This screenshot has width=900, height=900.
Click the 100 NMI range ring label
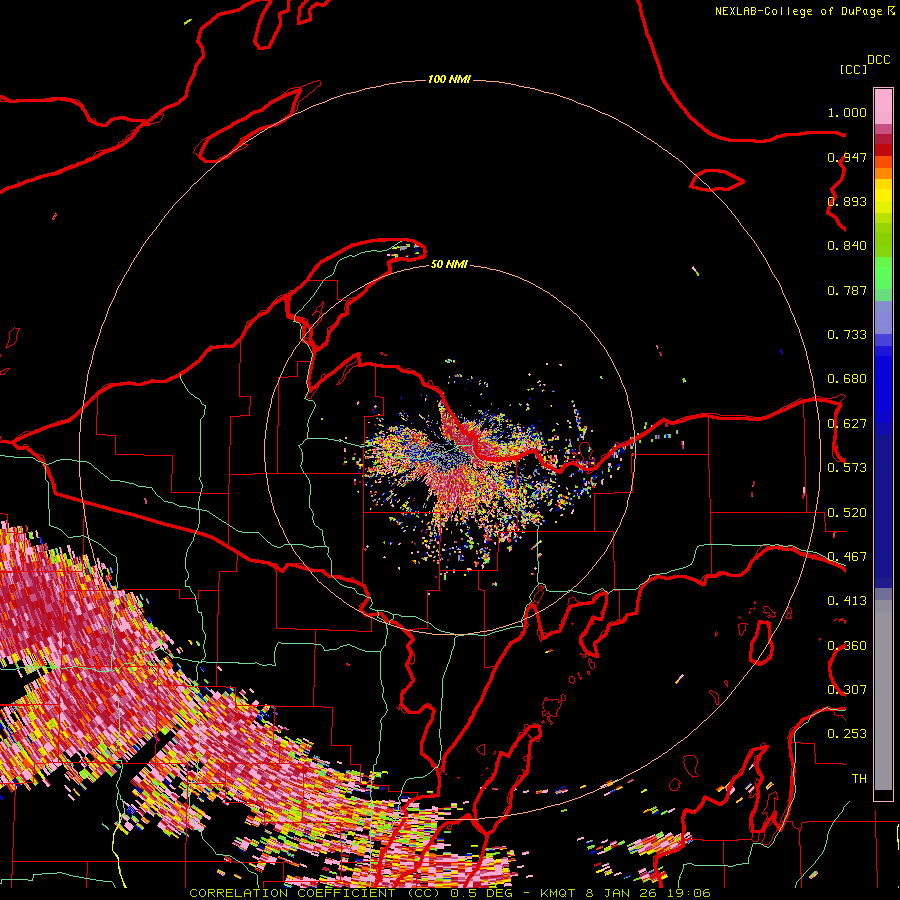click(x=449, y=79)
